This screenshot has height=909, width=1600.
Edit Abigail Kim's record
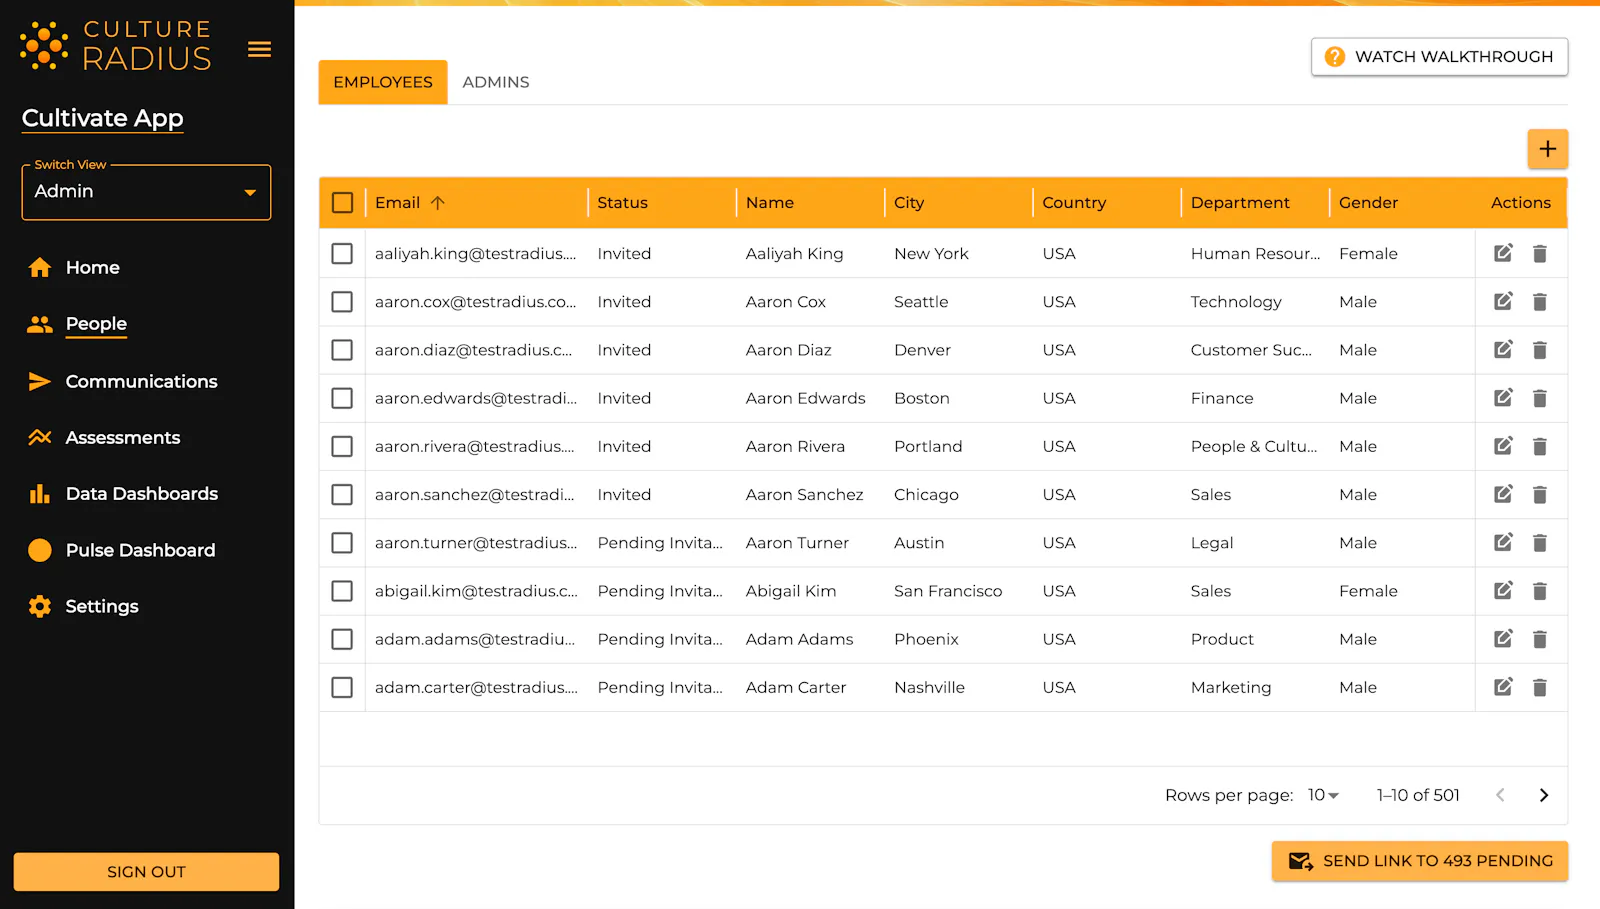click(1503, 590)
